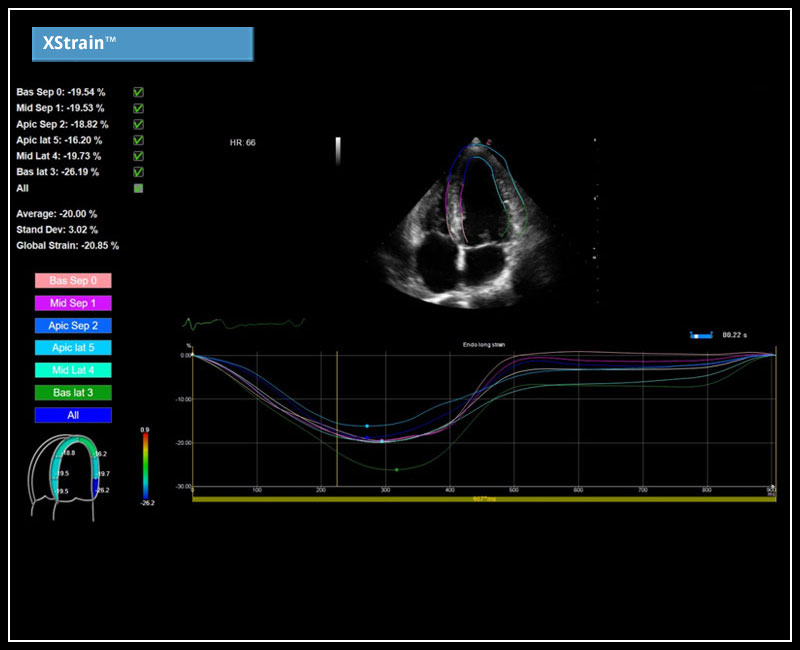Click the Mid Lat 4 segment button

pyautogui.click(x=73, y=370)
